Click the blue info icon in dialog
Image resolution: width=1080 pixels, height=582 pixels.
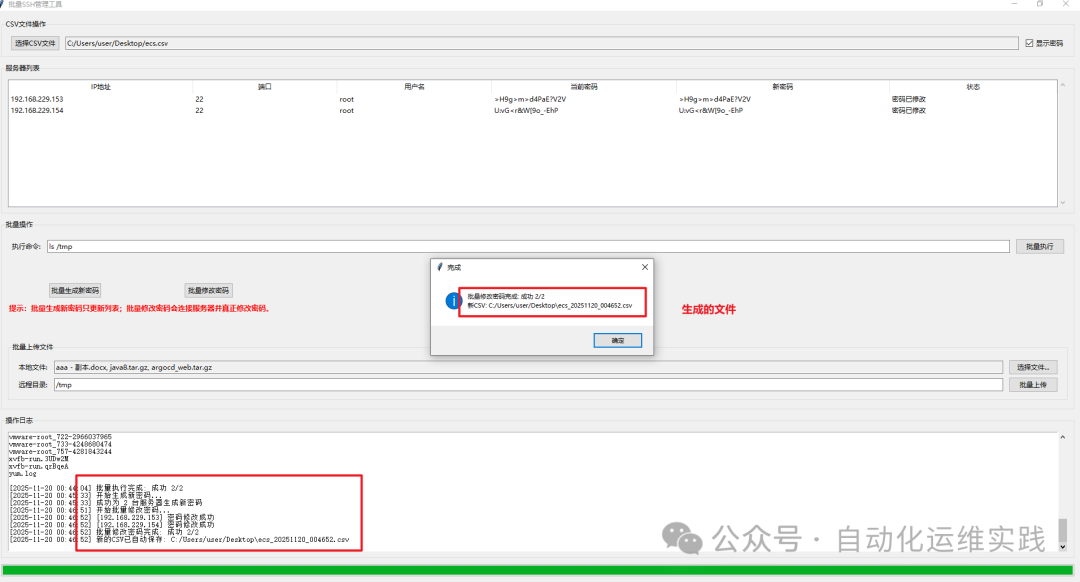click(453, 301)
